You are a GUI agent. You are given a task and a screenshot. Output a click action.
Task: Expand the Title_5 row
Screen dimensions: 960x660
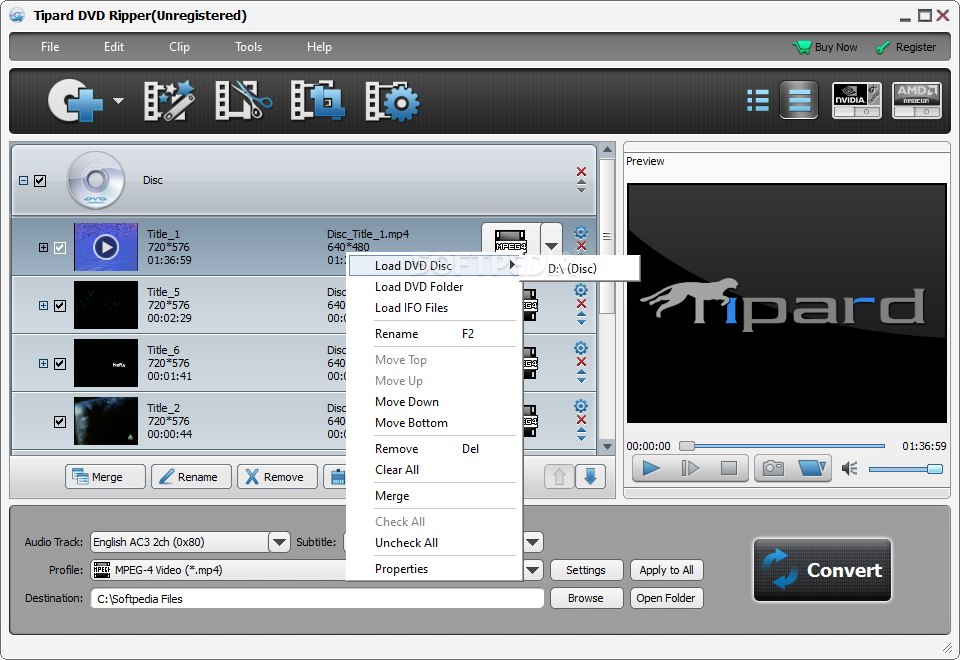[x=43, y=306]
